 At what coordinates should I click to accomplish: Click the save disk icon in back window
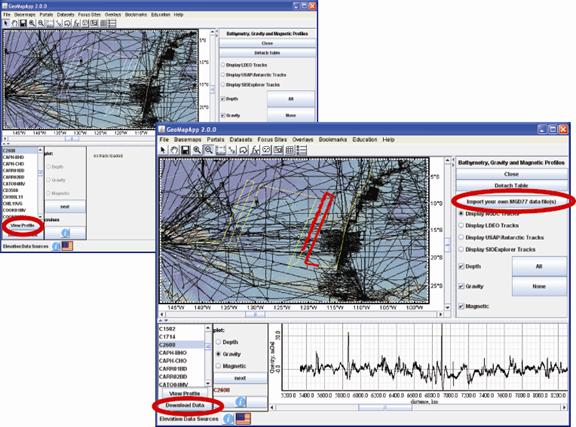click(x=23, y=23)
